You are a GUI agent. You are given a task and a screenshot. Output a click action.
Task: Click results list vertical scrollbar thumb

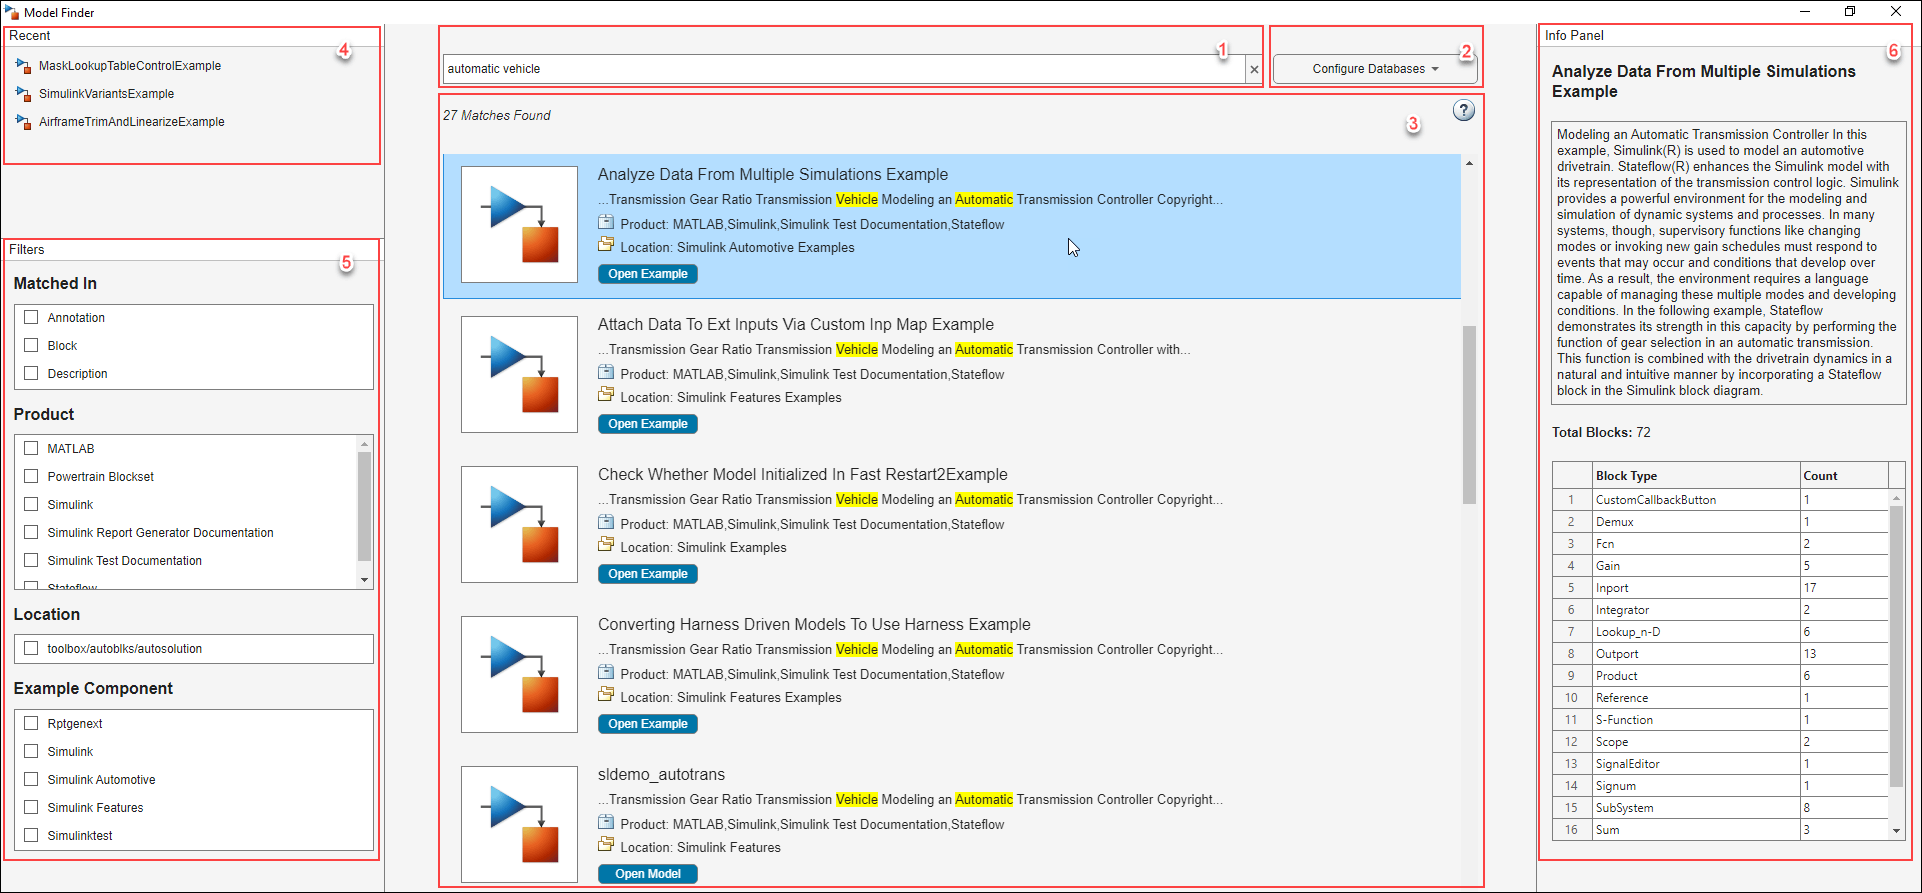pyautogui.click(x=1469, y=415)
